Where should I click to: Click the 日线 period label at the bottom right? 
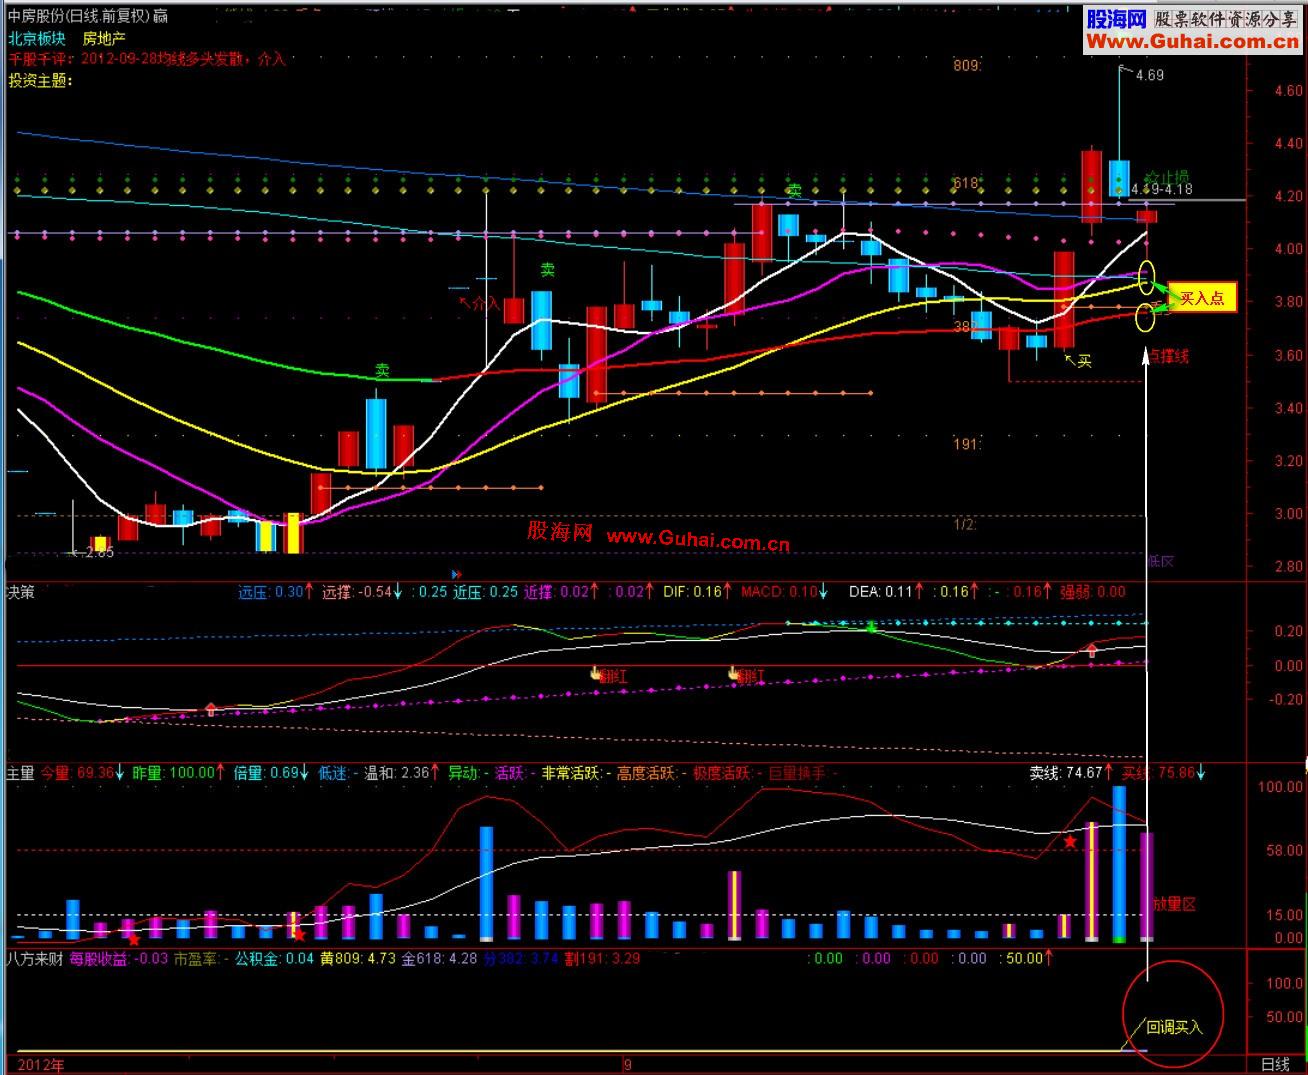pyautogui.click(x=1275, y=1065)
